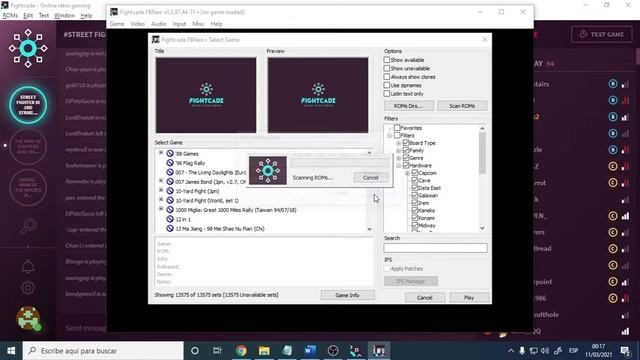640x360 pixels.
Task: Launch Google Chrome from the taskbar
Action: (x=241, y=351)
